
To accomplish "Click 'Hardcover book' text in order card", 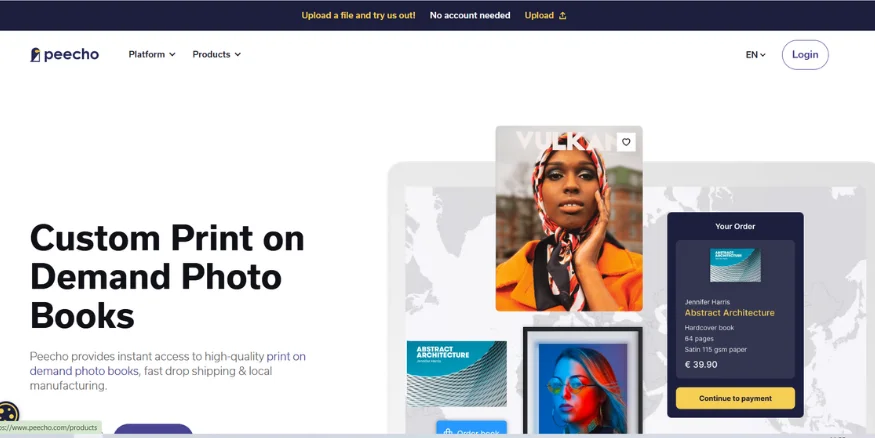I will 709,328.
